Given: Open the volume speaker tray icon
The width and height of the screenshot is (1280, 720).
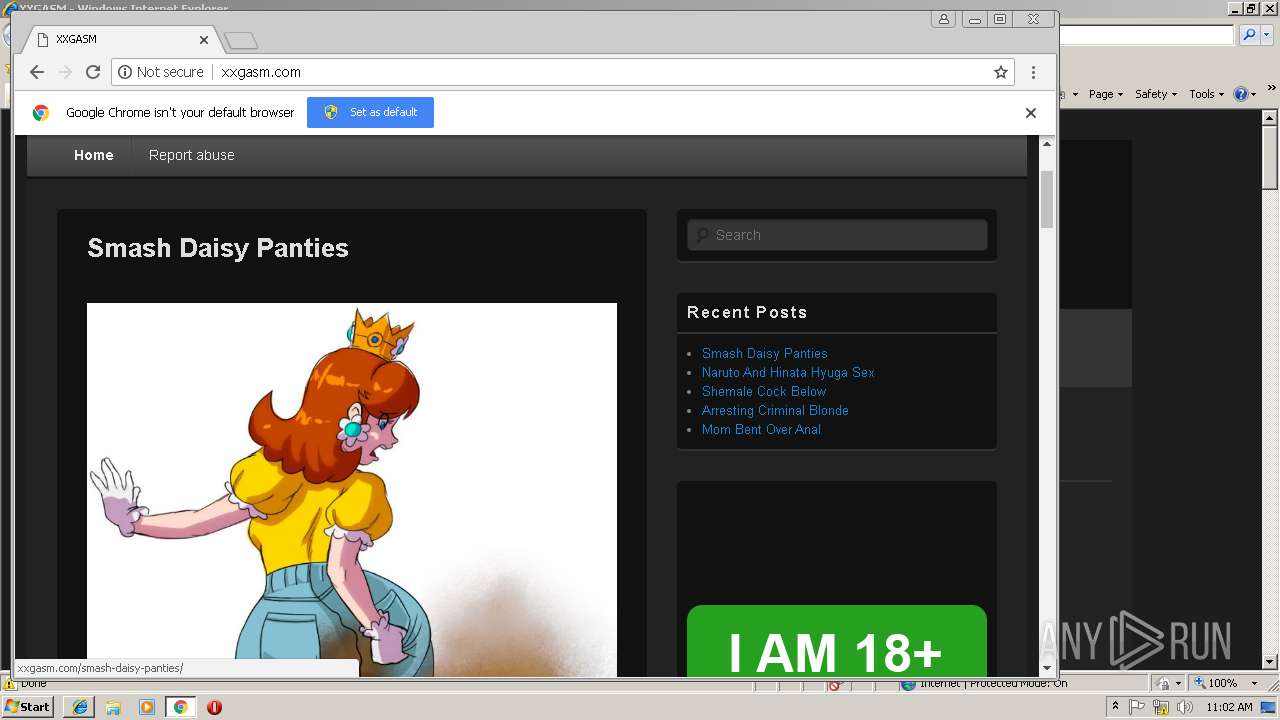Looking at the screenshot, I should point(1185,707).
